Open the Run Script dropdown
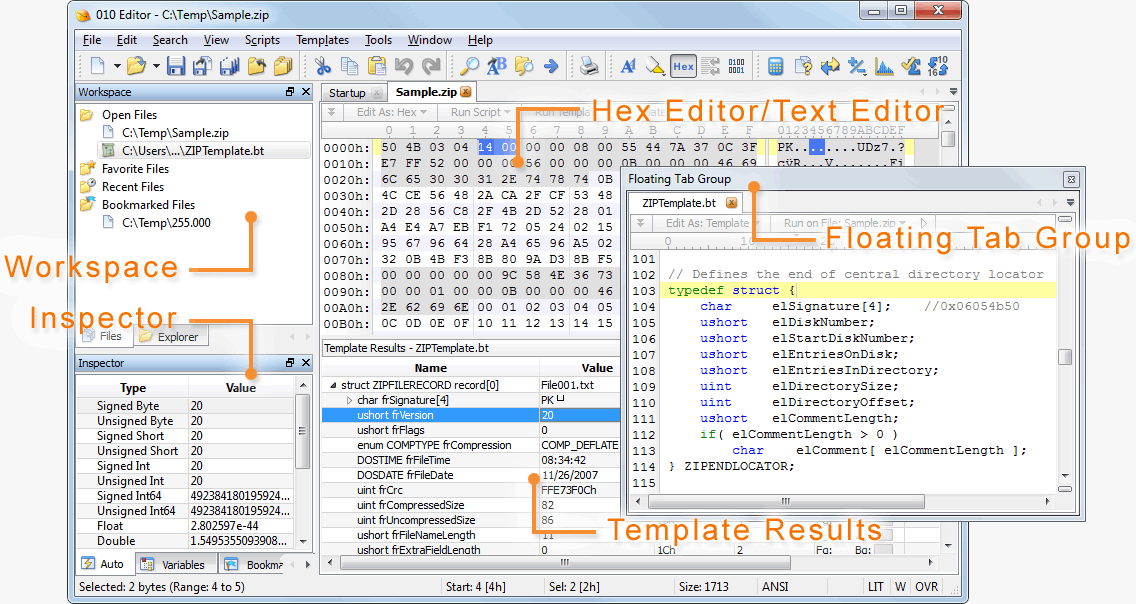This screenshot has width=1136, height=604. coord(480,112)
